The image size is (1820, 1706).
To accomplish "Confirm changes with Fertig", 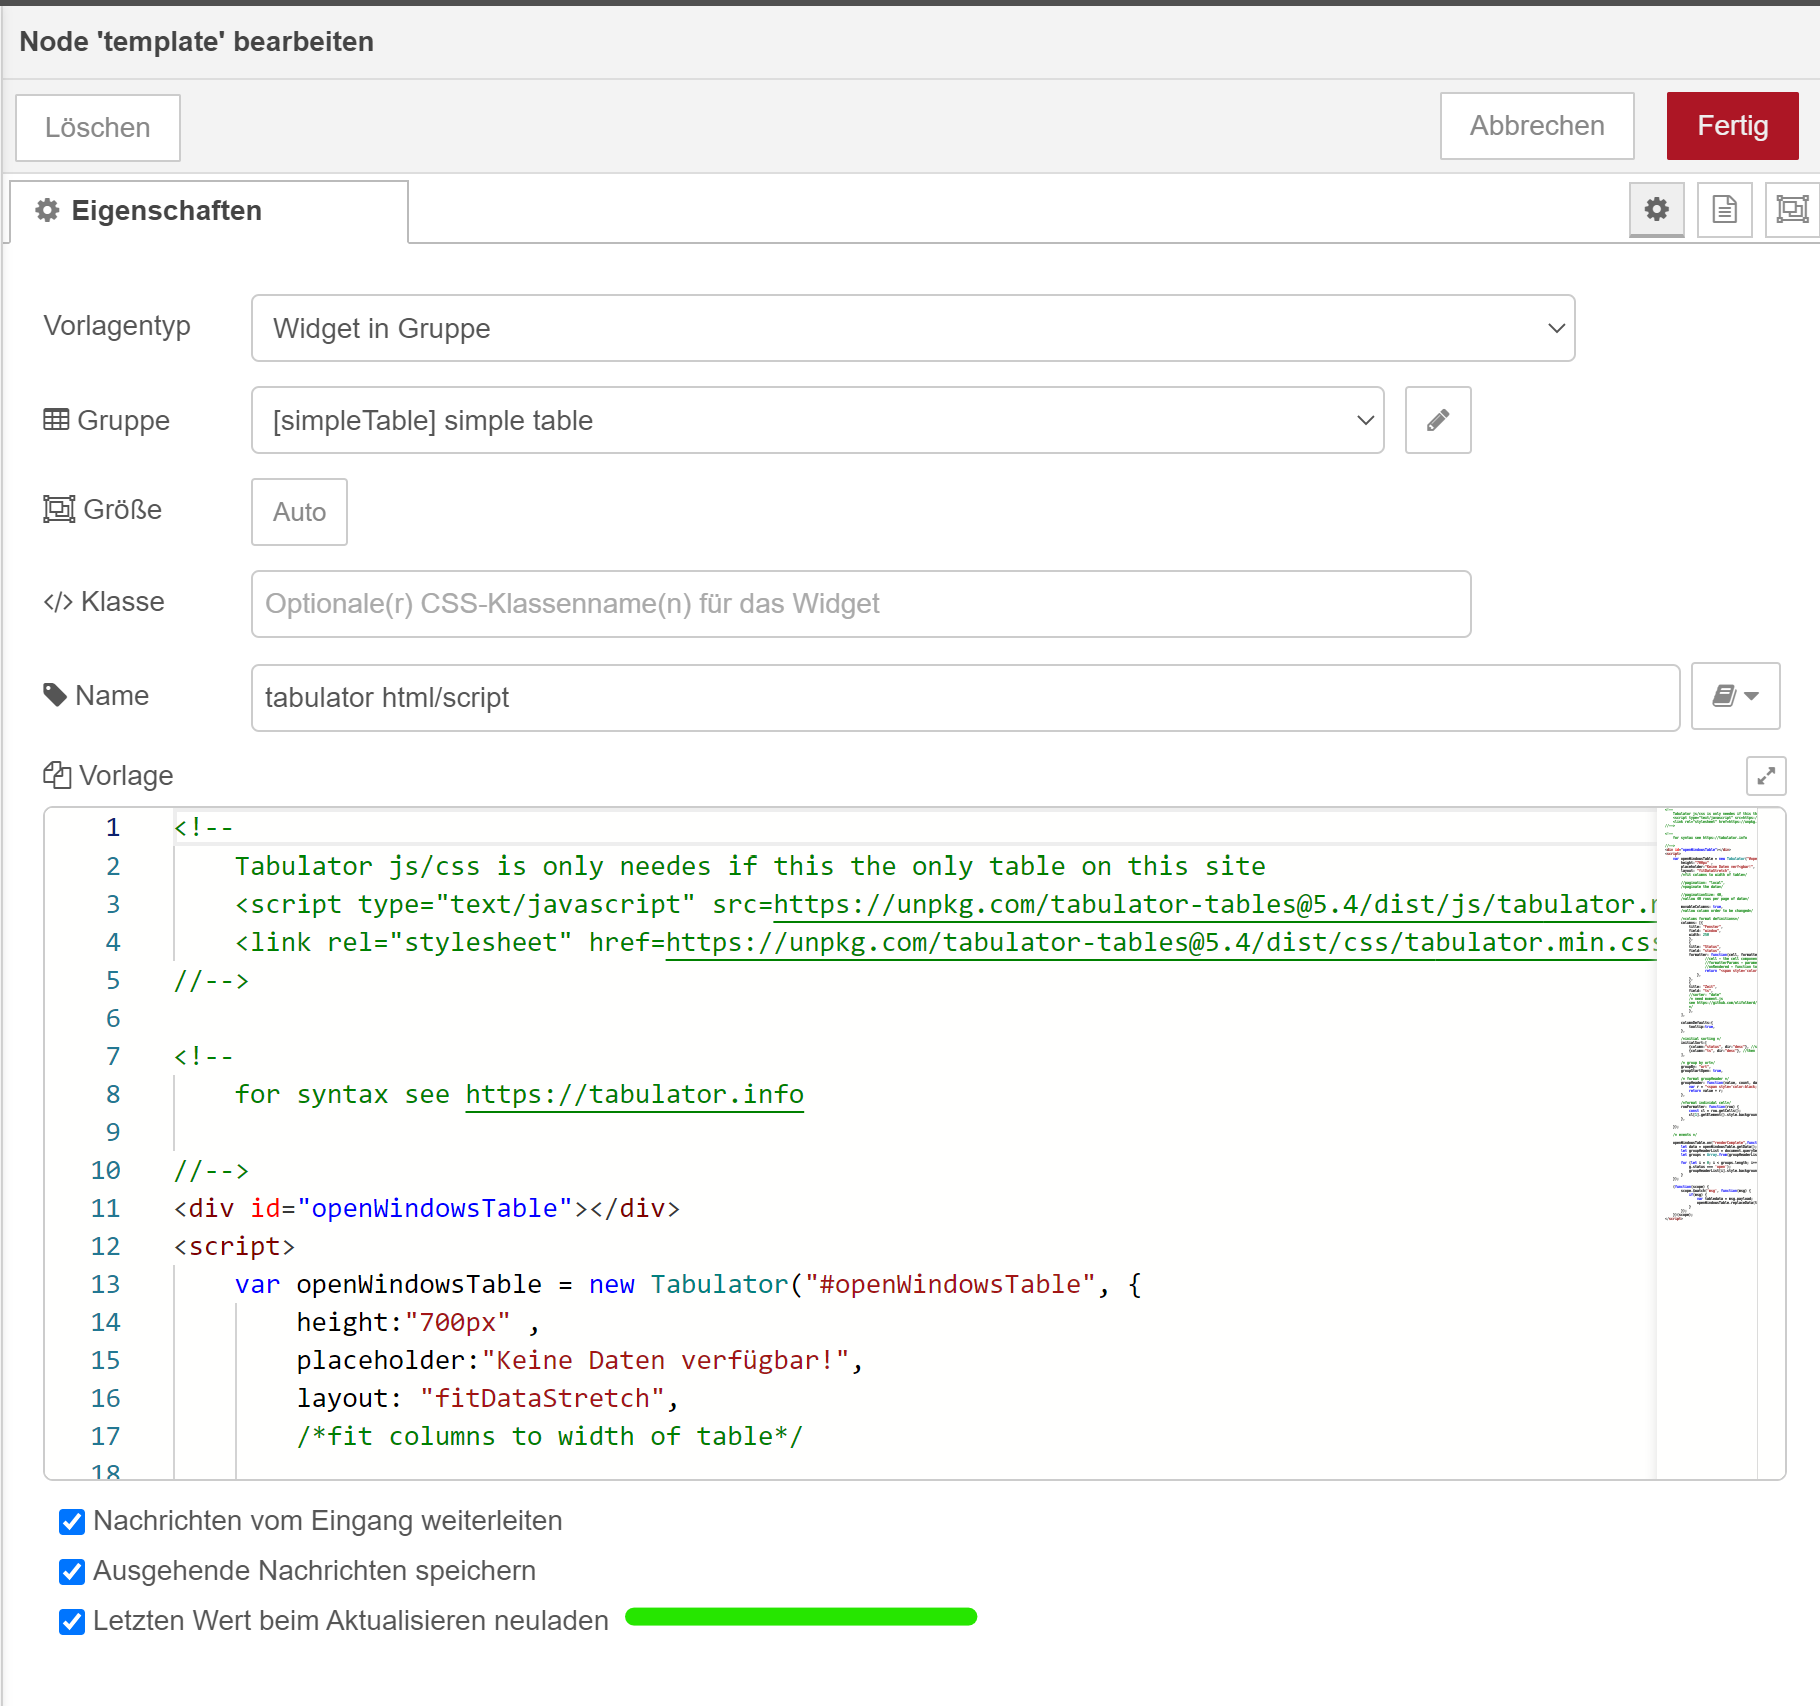I will [1732, 126].
